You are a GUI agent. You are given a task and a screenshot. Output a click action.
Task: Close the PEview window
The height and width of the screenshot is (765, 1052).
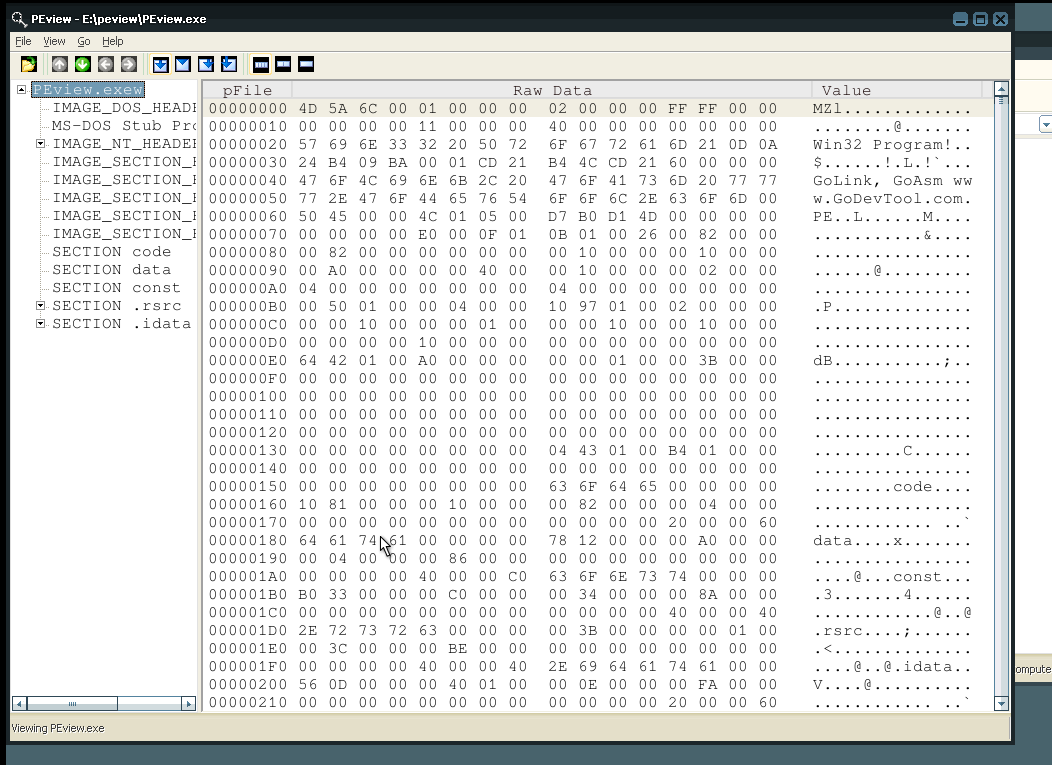(1000, 19)
